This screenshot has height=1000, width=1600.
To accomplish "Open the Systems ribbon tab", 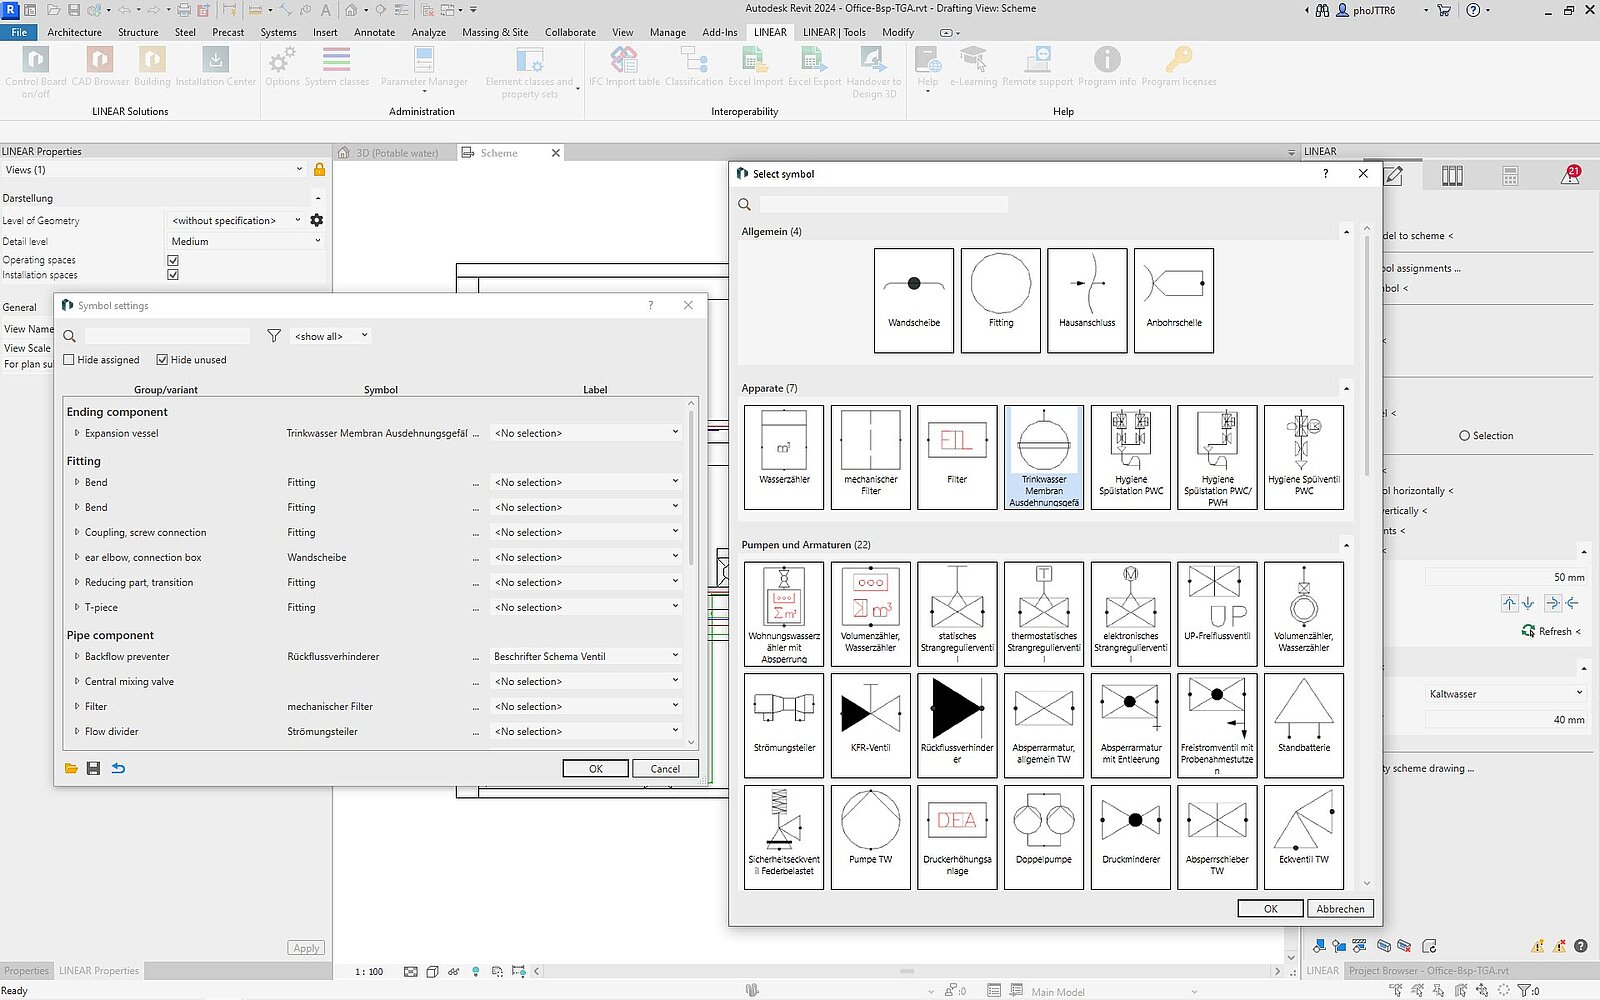I will point(278,32).
